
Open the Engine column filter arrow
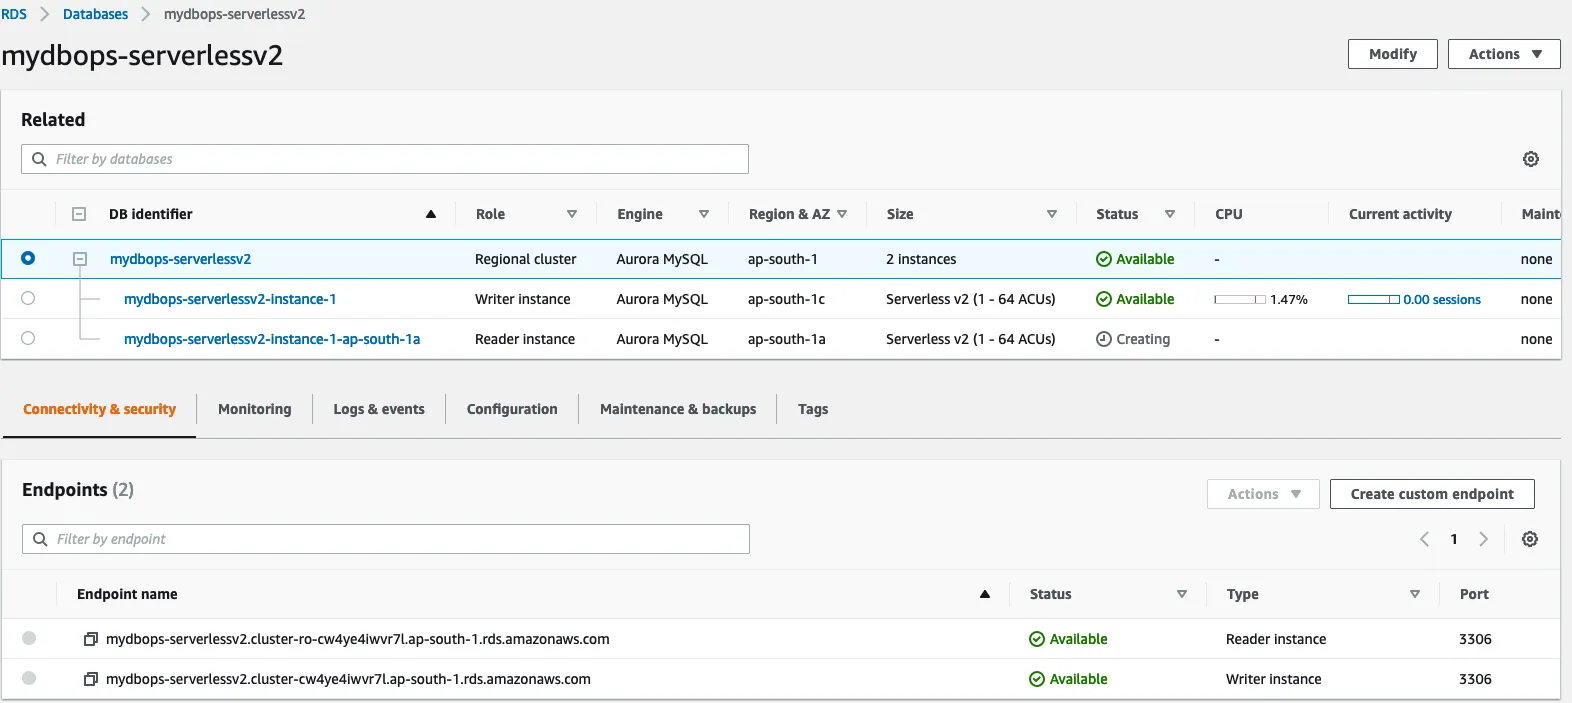pos(704,214)
